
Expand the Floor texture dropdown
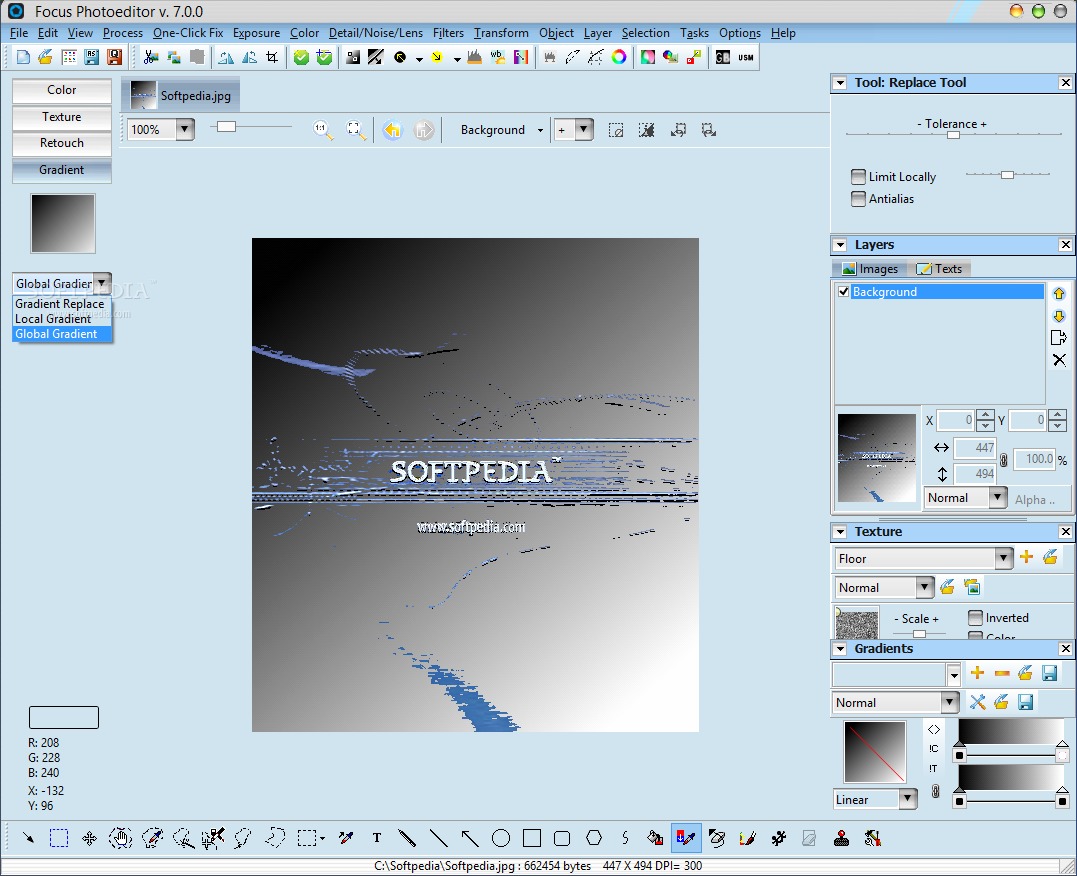click(x=1004, y=559)
